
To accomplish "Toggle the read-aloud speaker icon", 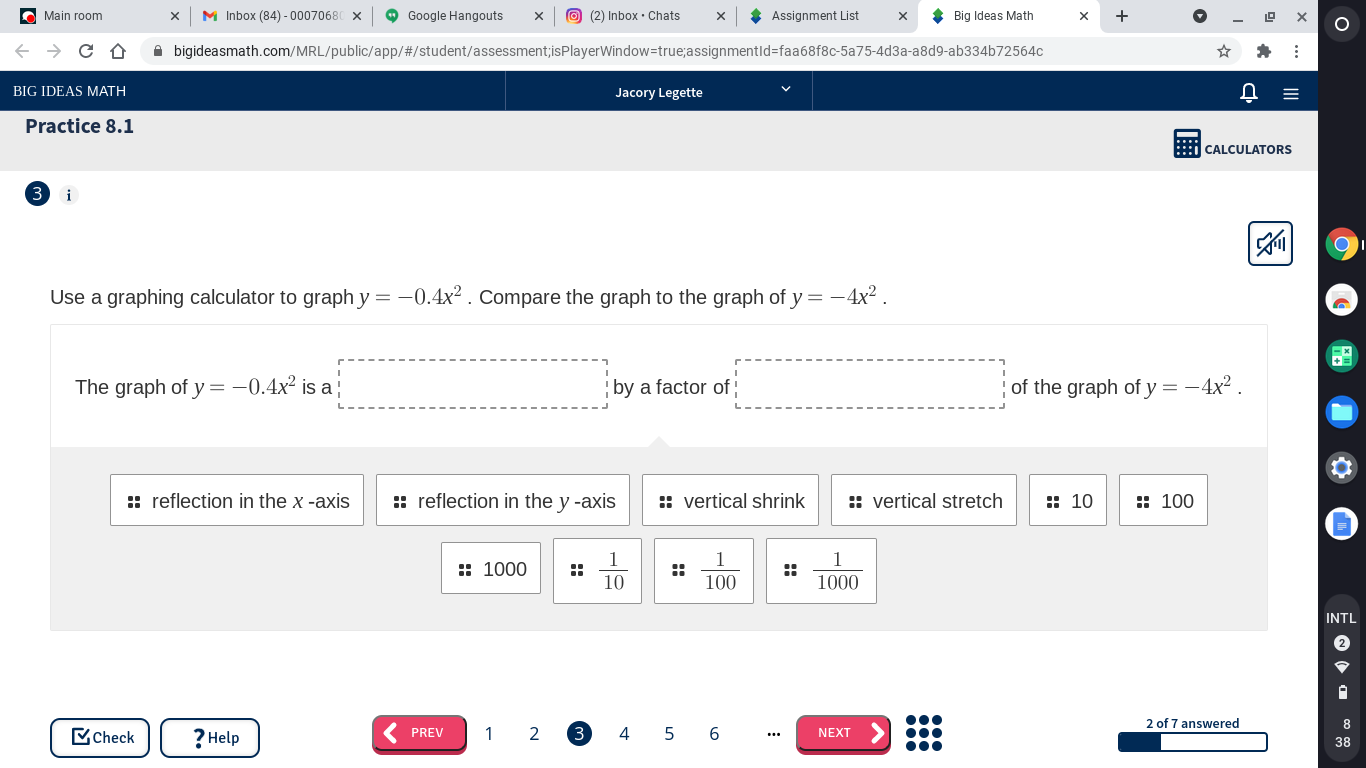I will [1270, 243].
